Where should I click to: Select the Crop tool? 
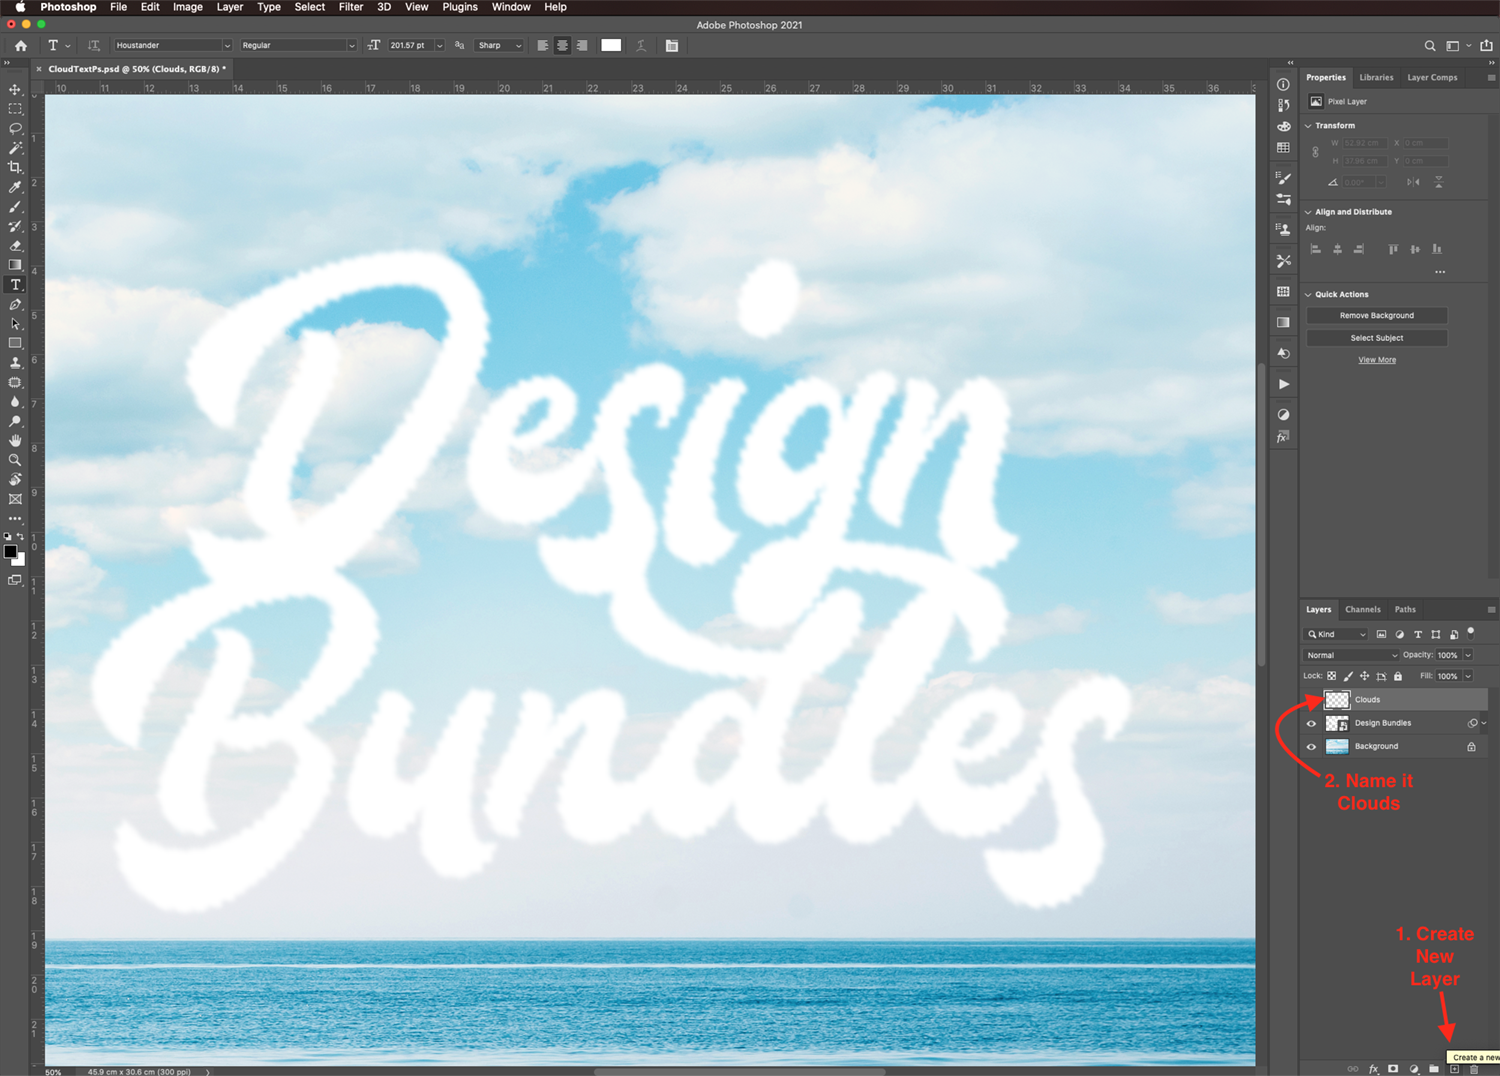pyautogui.click(x=15, y=168)
